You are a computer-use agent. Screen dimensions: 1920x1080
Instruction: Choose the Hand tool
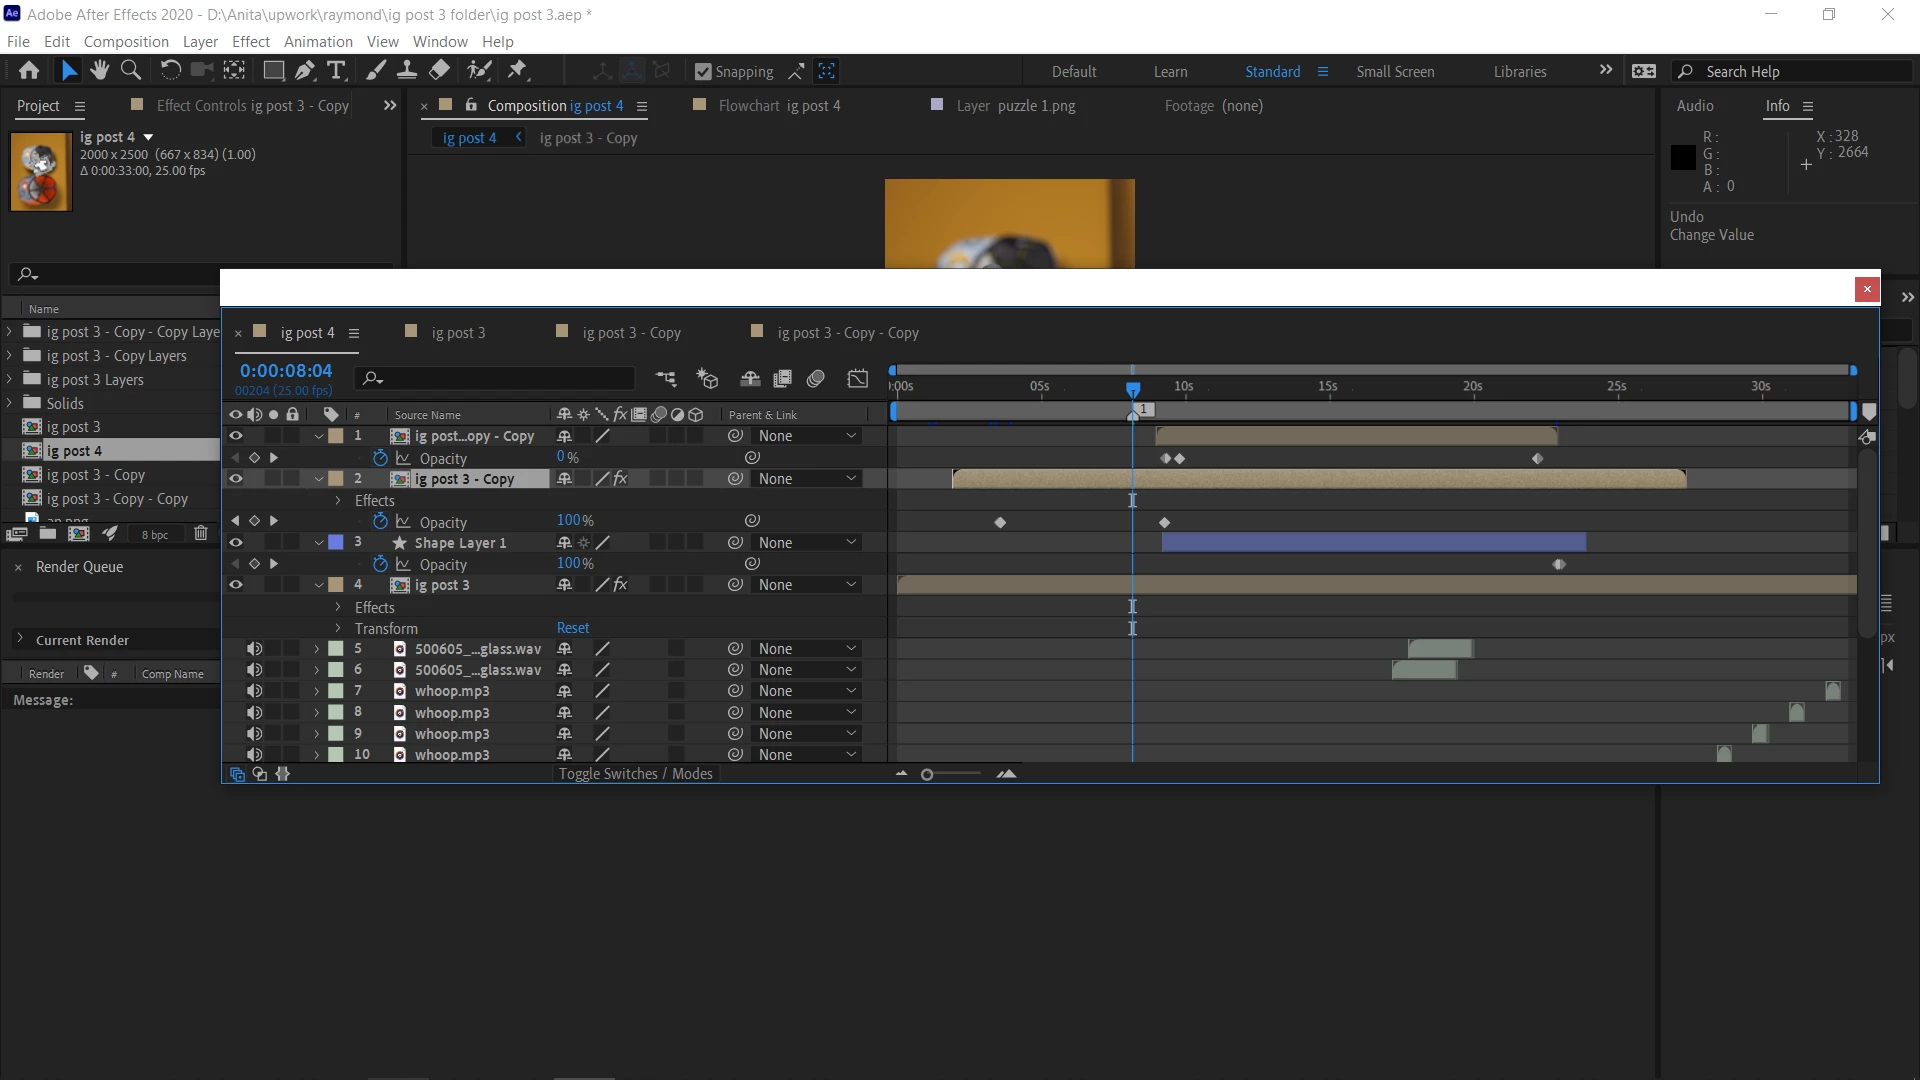click(99, 70)
